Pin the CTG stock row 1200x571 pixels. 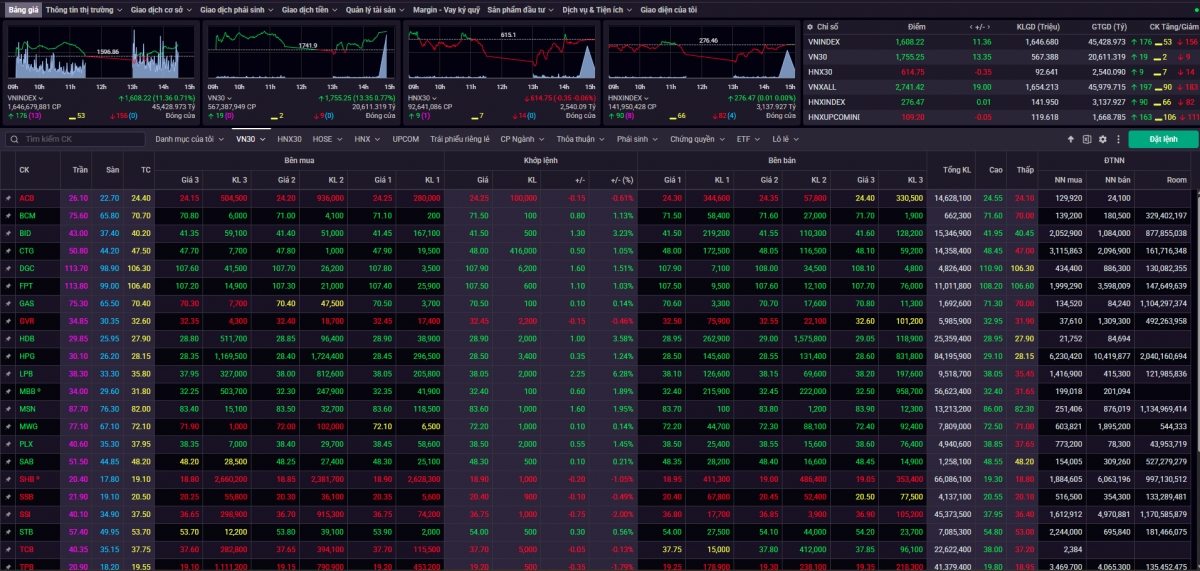(x=8, y=250)
